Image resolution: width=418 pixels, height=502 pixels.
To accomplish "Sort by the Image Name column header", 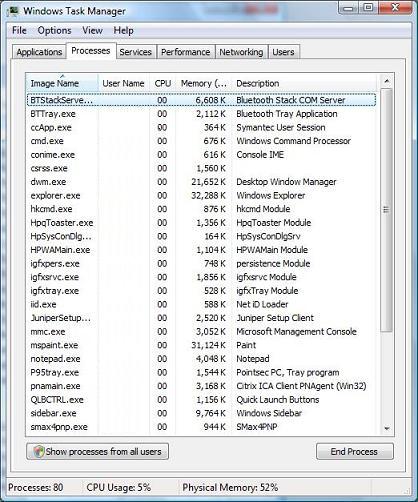I will tap(62, 83).
